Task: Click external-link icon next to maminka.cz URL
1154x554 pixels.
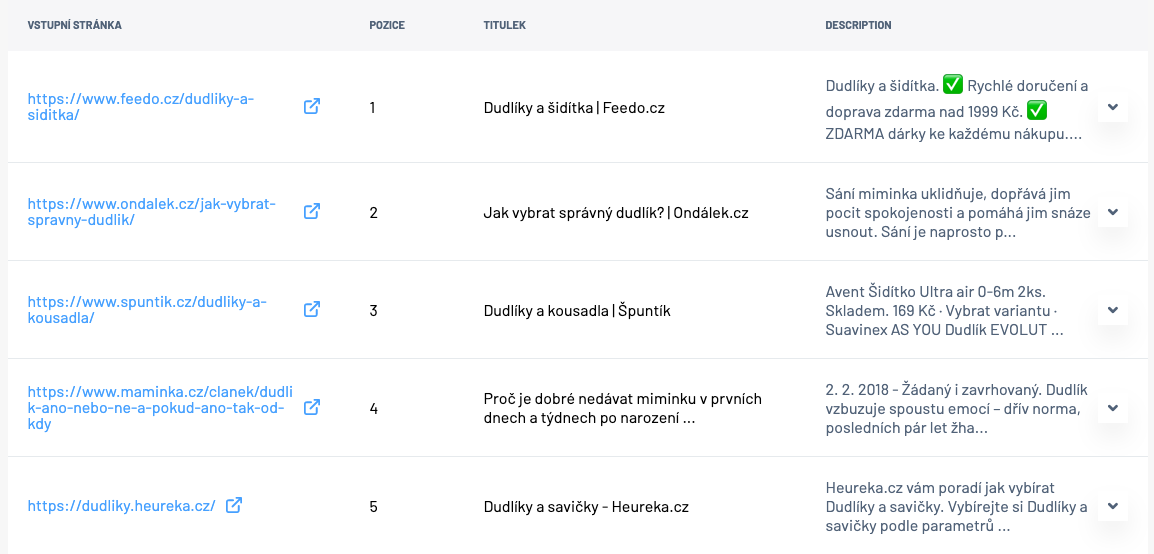Action: 312,408
